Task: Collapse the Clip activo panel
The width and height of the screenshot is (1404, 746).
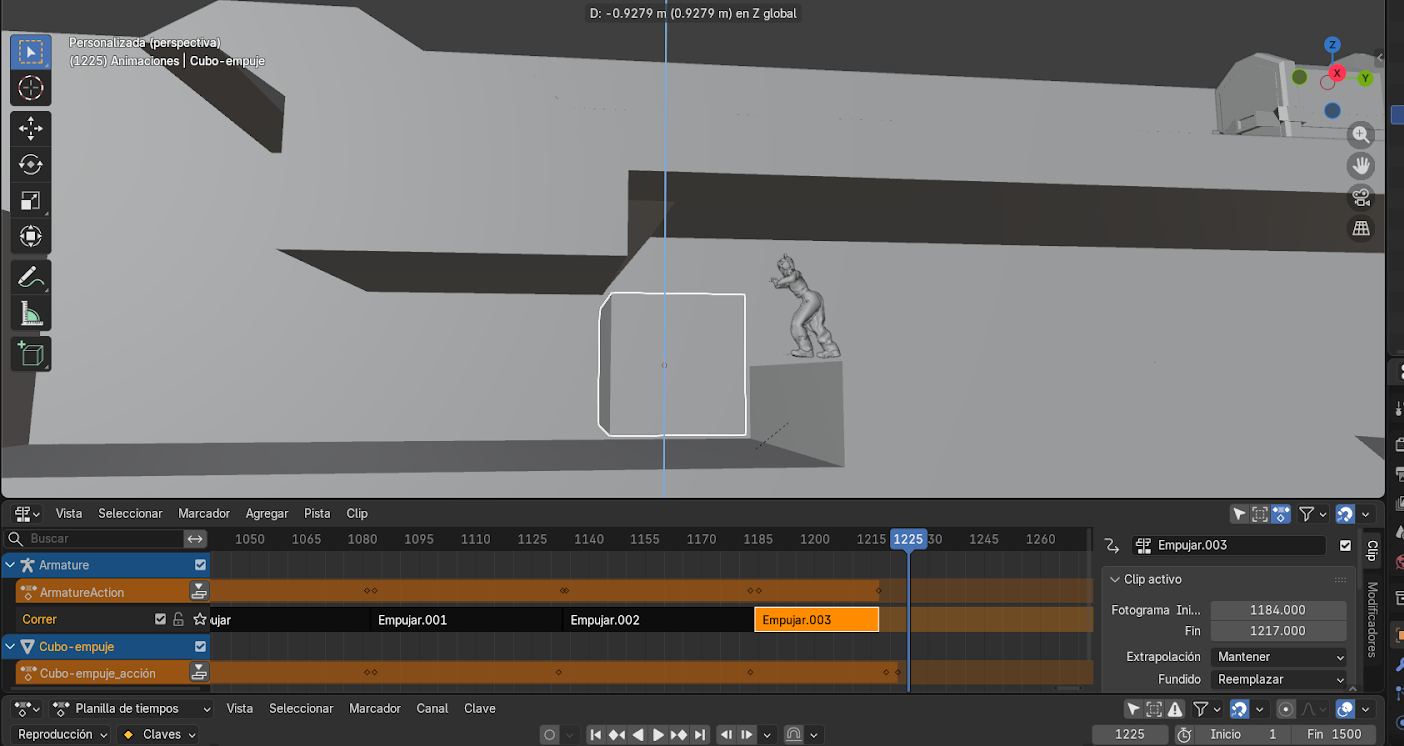Action: (1115, 579)
